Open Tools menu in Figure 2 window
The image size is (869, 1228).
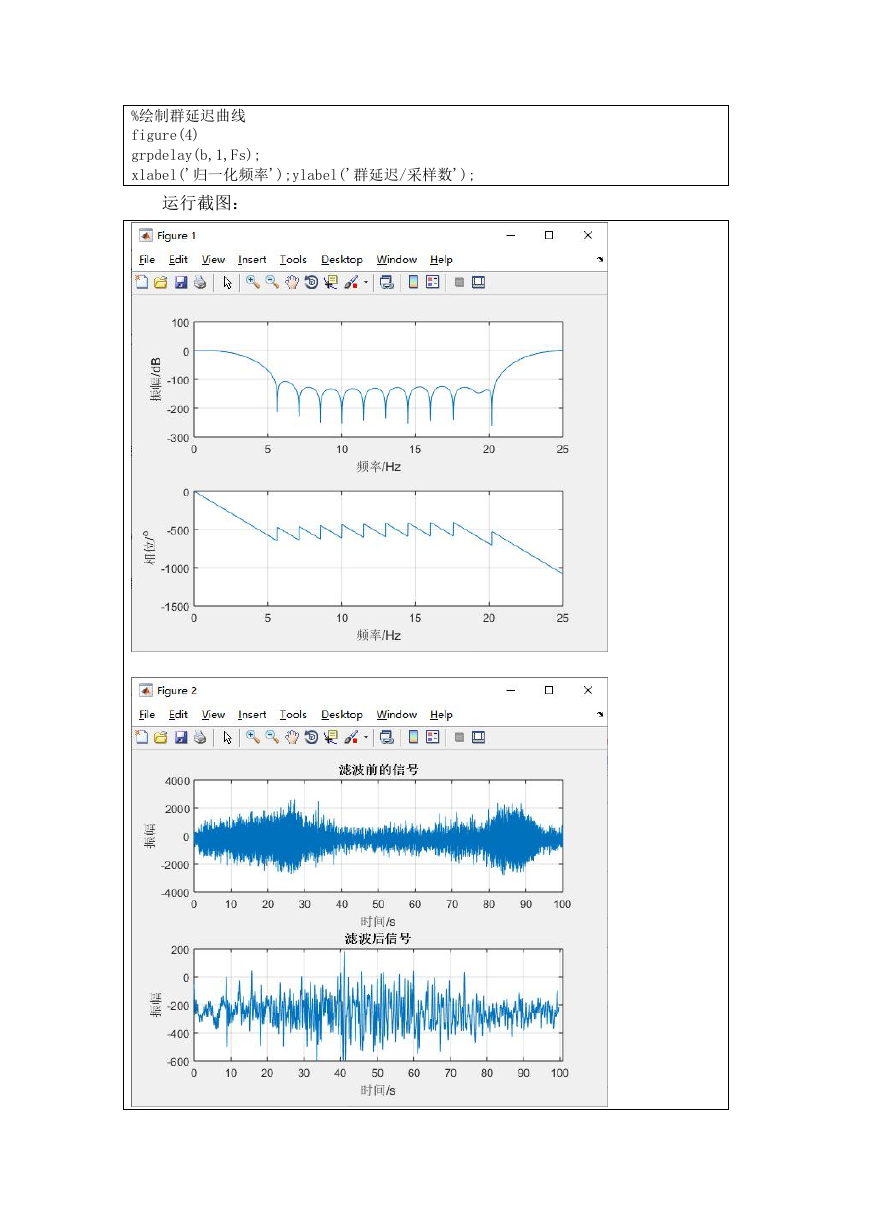(x=293, y=715)
